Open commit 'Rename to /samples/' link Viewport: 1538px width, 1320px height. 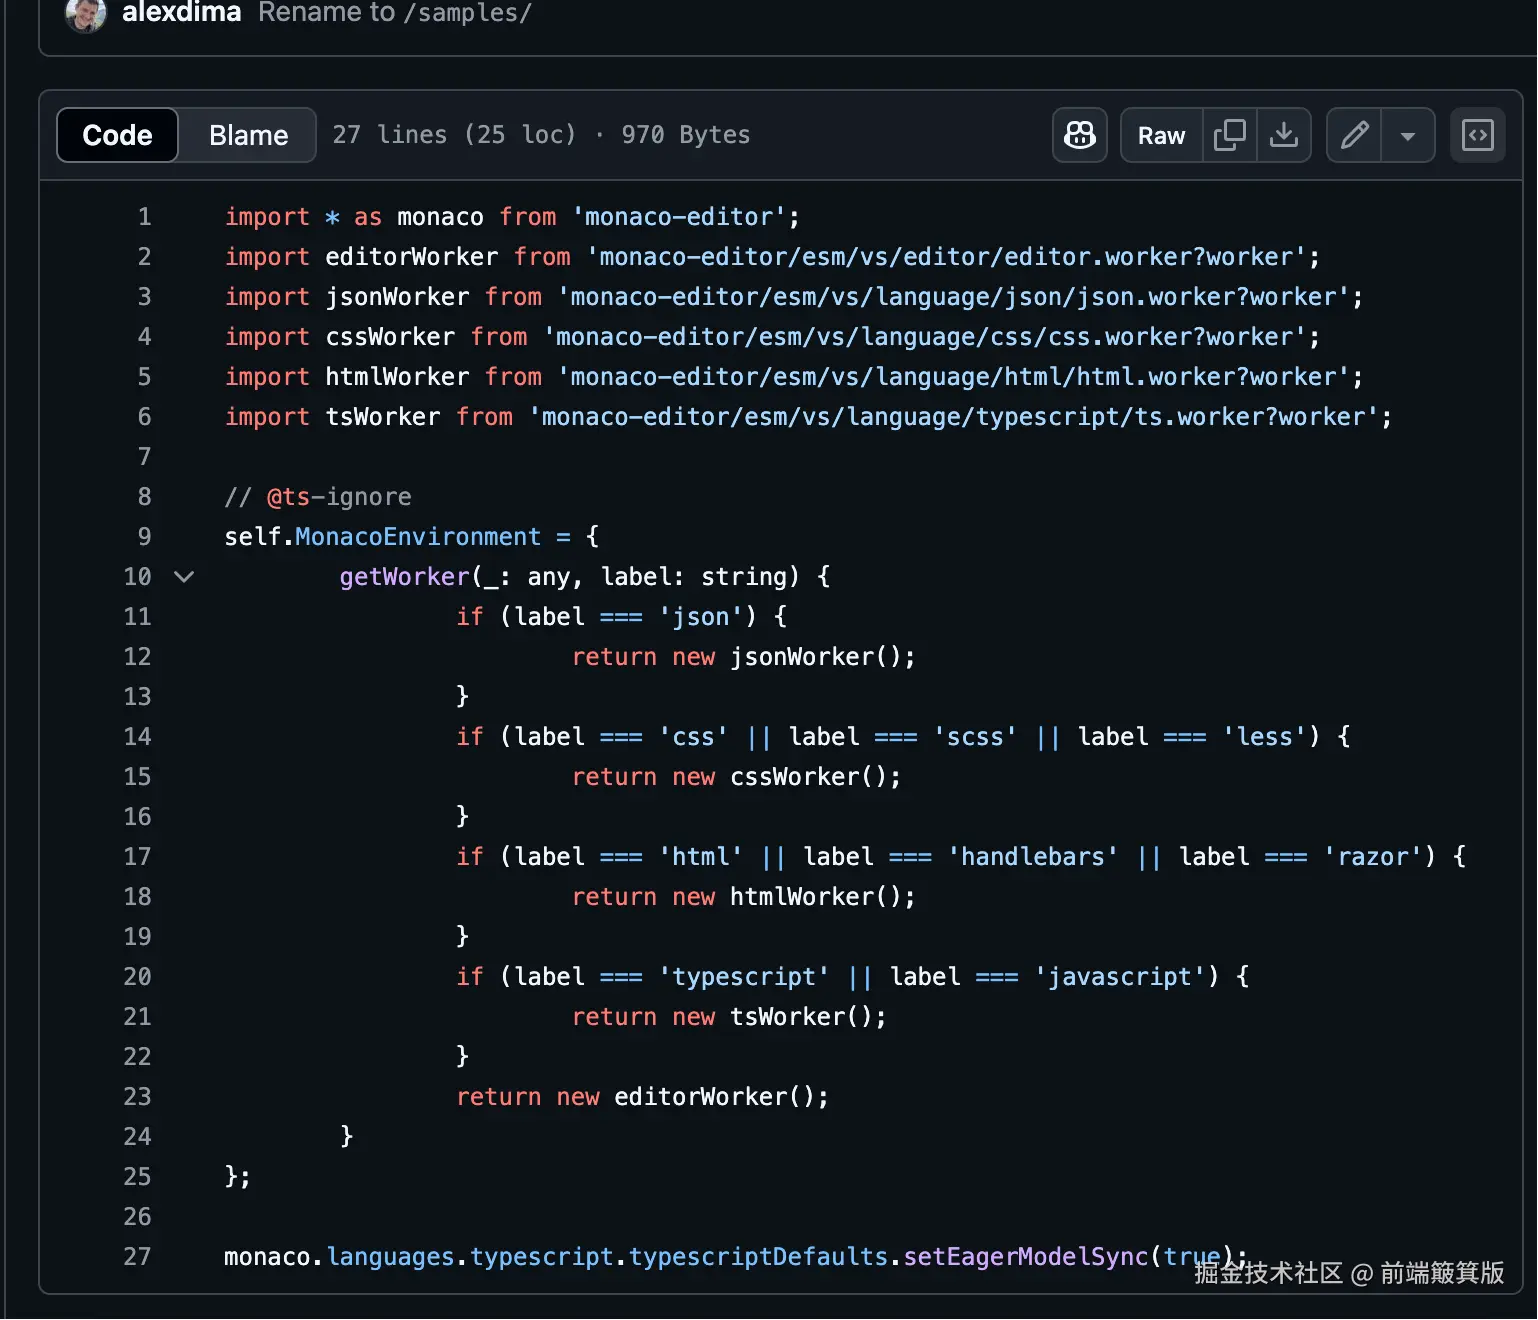[395, 13]
